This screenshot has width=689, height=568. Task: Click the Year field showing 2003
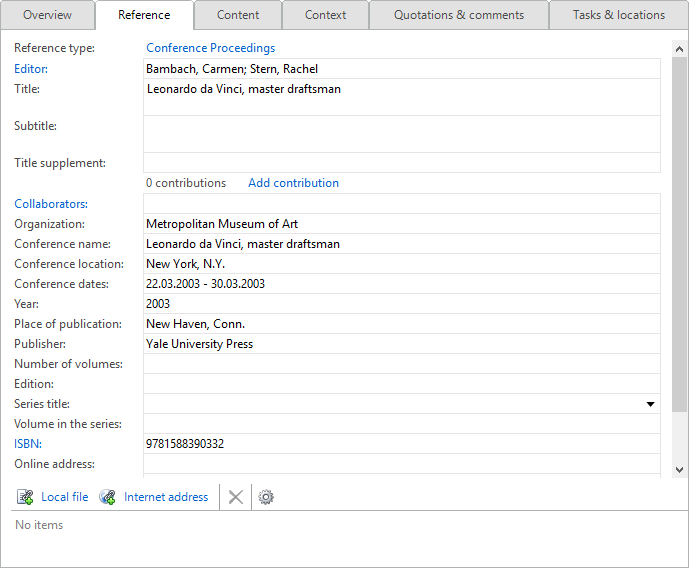point(402,304)
